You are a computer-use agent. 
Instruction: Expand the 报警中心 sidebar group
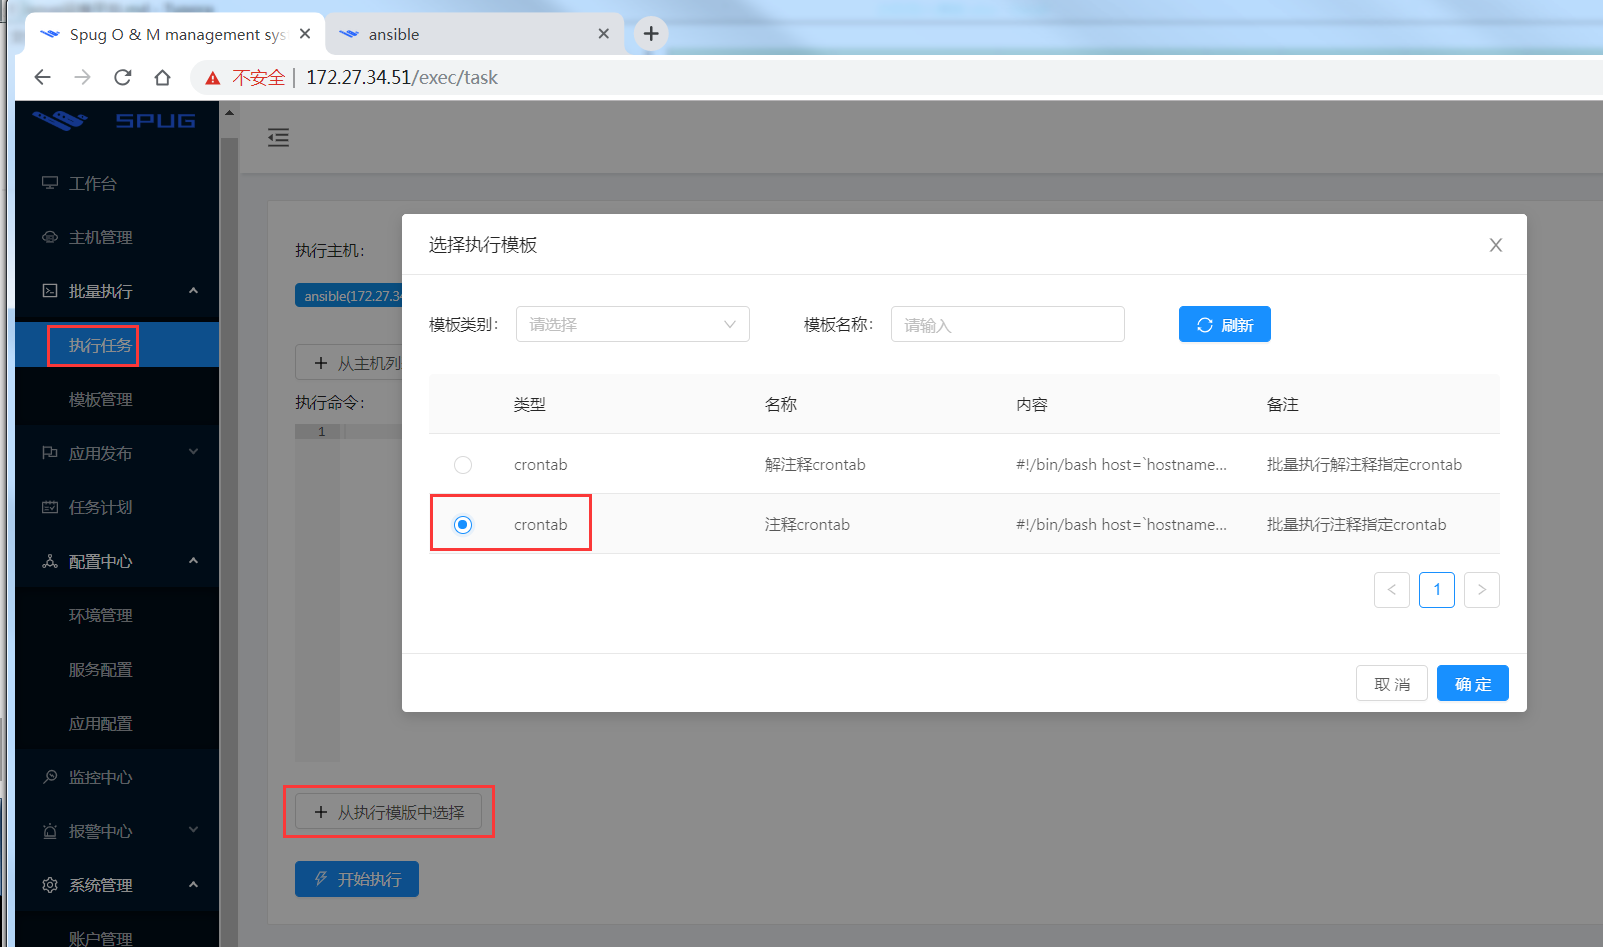(117, 832)
